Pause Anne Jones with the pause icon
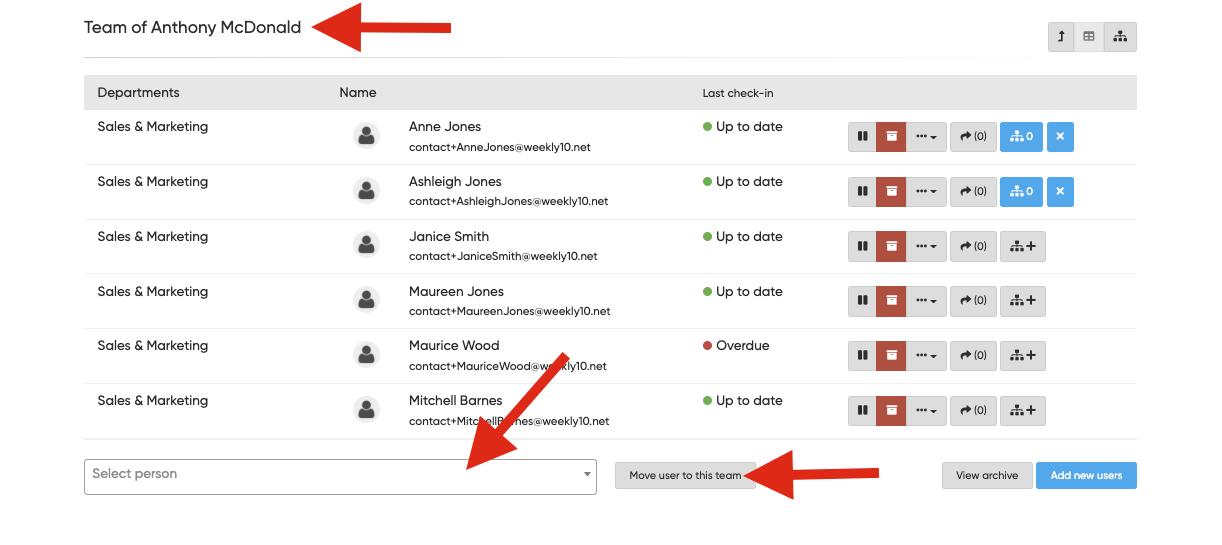 tap(862, 137)
